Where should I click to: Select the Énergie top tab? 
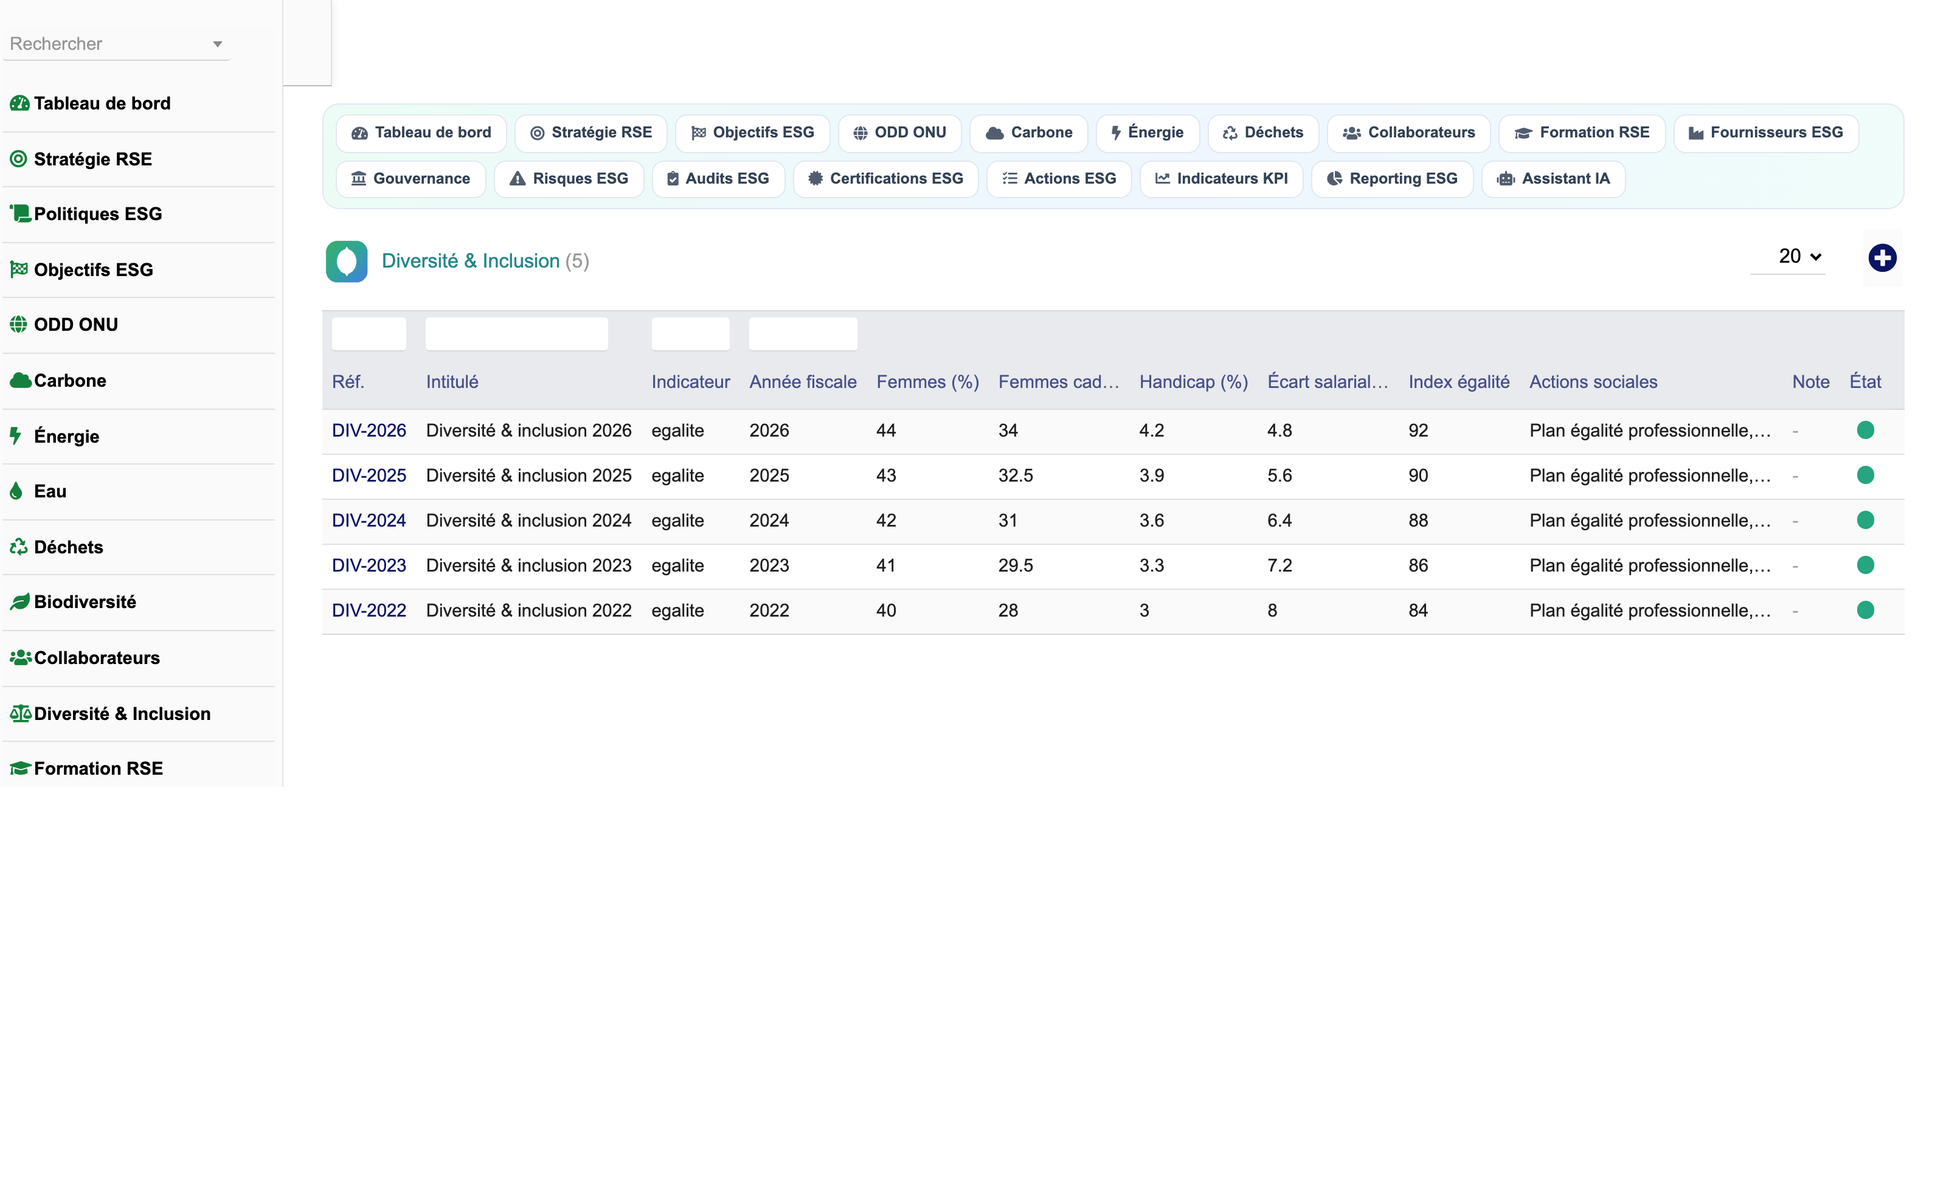coord(1147,133)
